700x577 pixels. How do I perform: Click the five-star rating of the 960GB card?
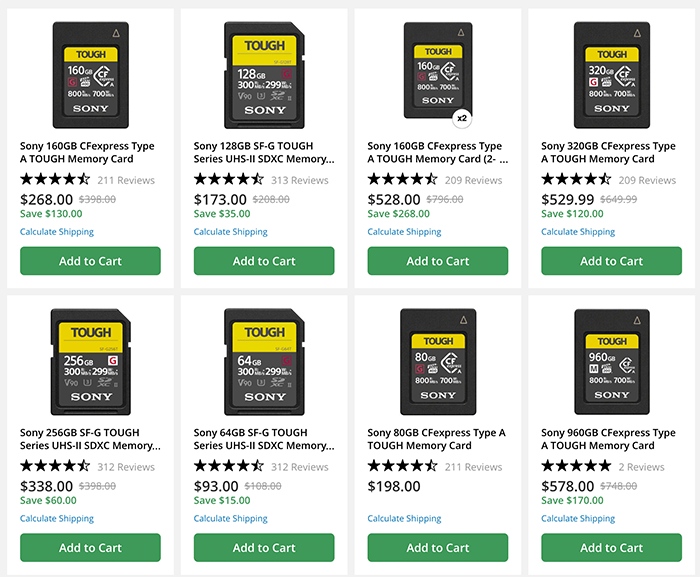(x=576, y=466)
